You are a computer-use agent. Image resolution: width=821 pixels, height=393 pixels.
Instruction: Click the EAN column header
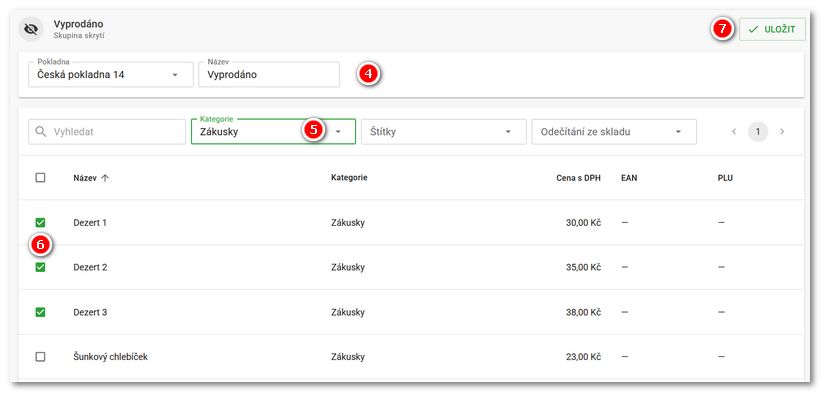point(629,178)
